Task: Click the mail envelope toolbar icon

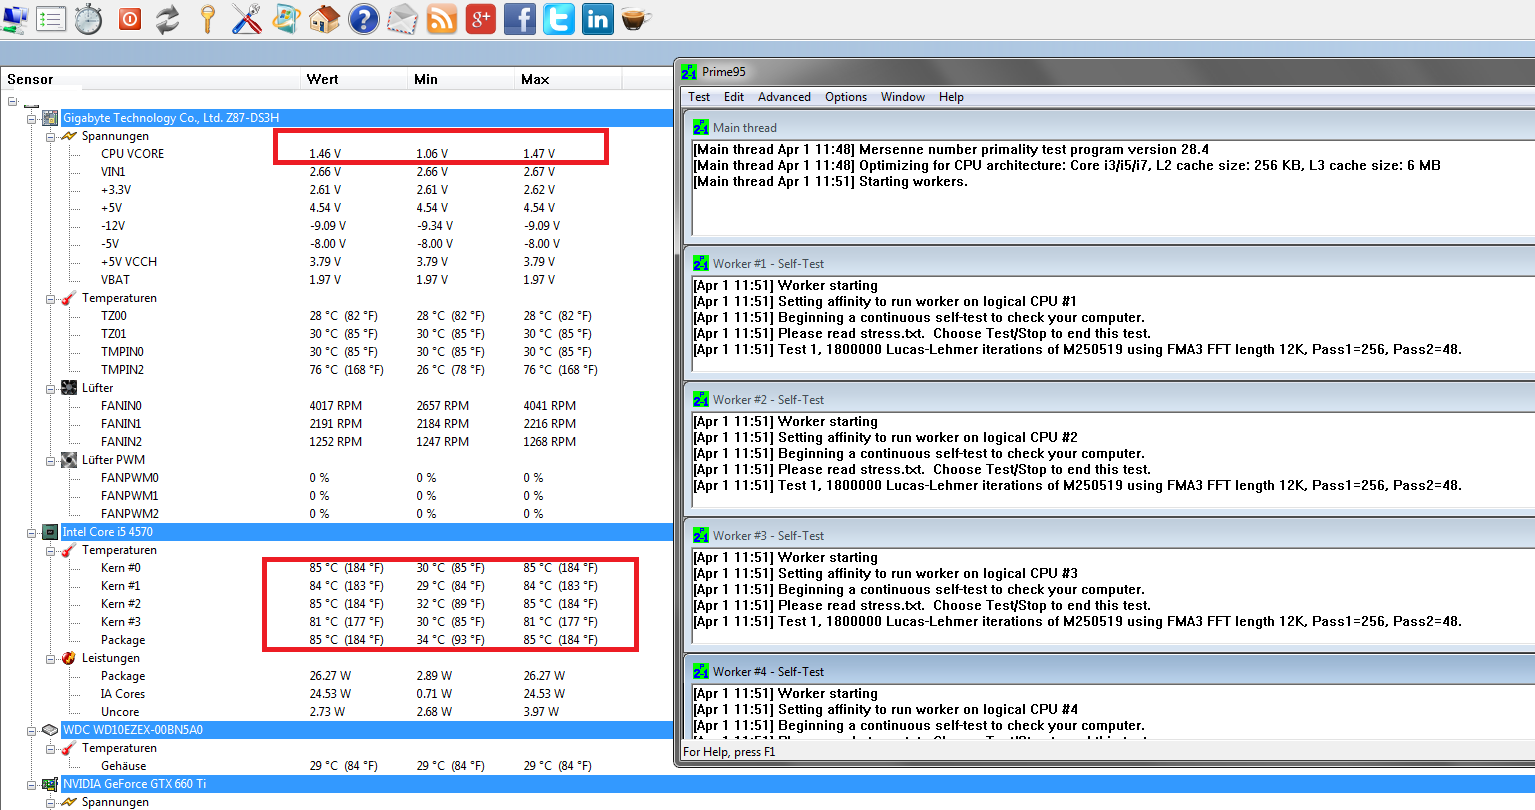Action: pos(402,19)
